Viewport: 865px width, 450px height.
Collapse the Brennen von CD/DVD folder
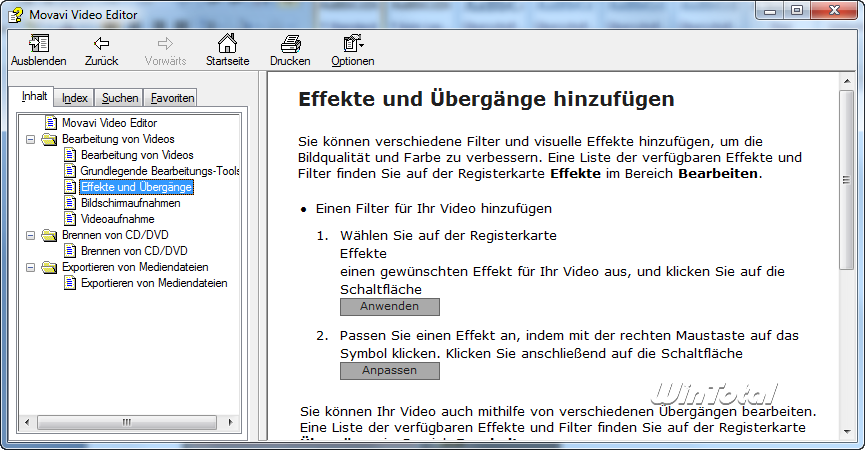pos(31,235)
